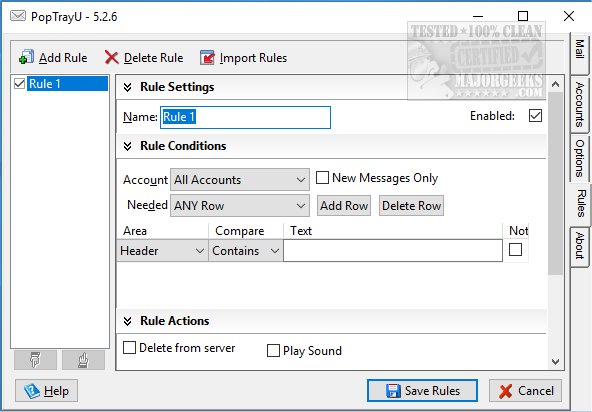Click the Delete Row button
Screen dimensions: 592x412
click(x=412, y=206)
